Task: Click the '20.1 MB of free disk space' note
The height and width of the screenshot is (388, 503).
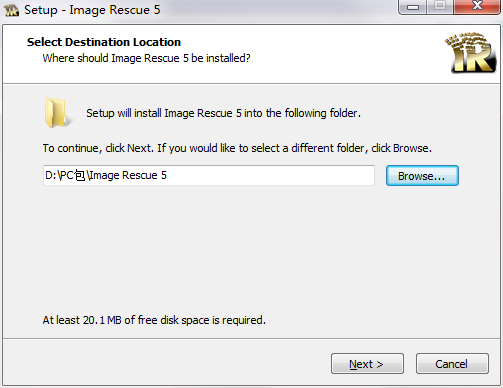Action: 154,320
